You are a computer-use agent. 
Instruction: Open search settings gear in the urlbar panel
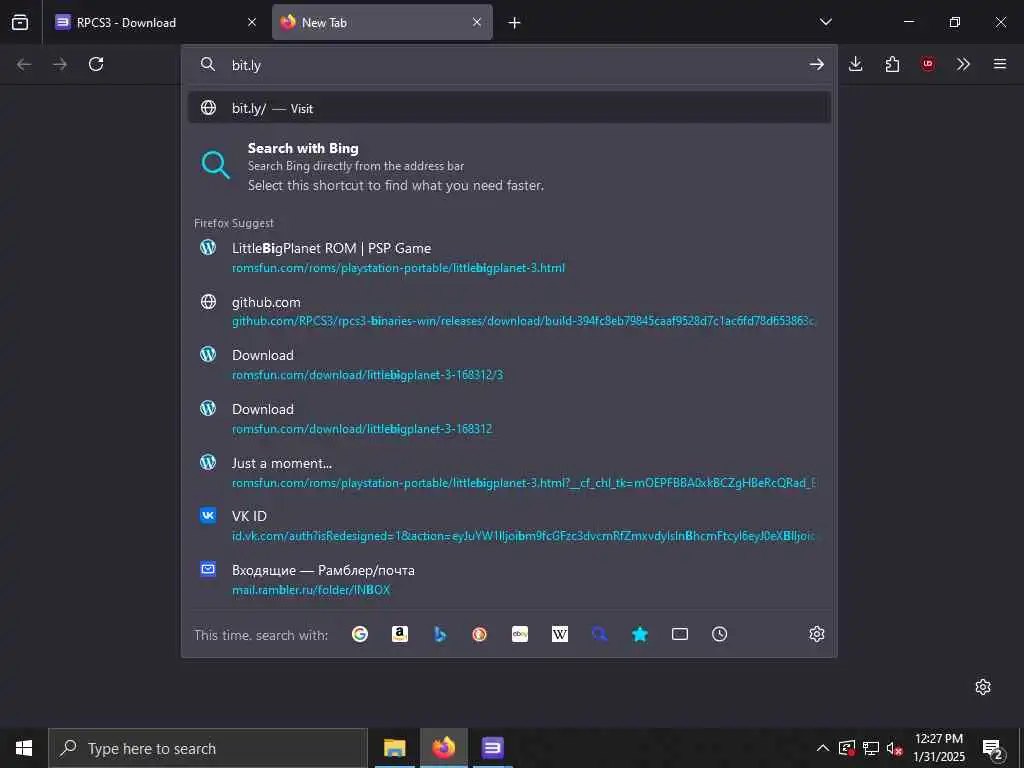click(816, 634)
